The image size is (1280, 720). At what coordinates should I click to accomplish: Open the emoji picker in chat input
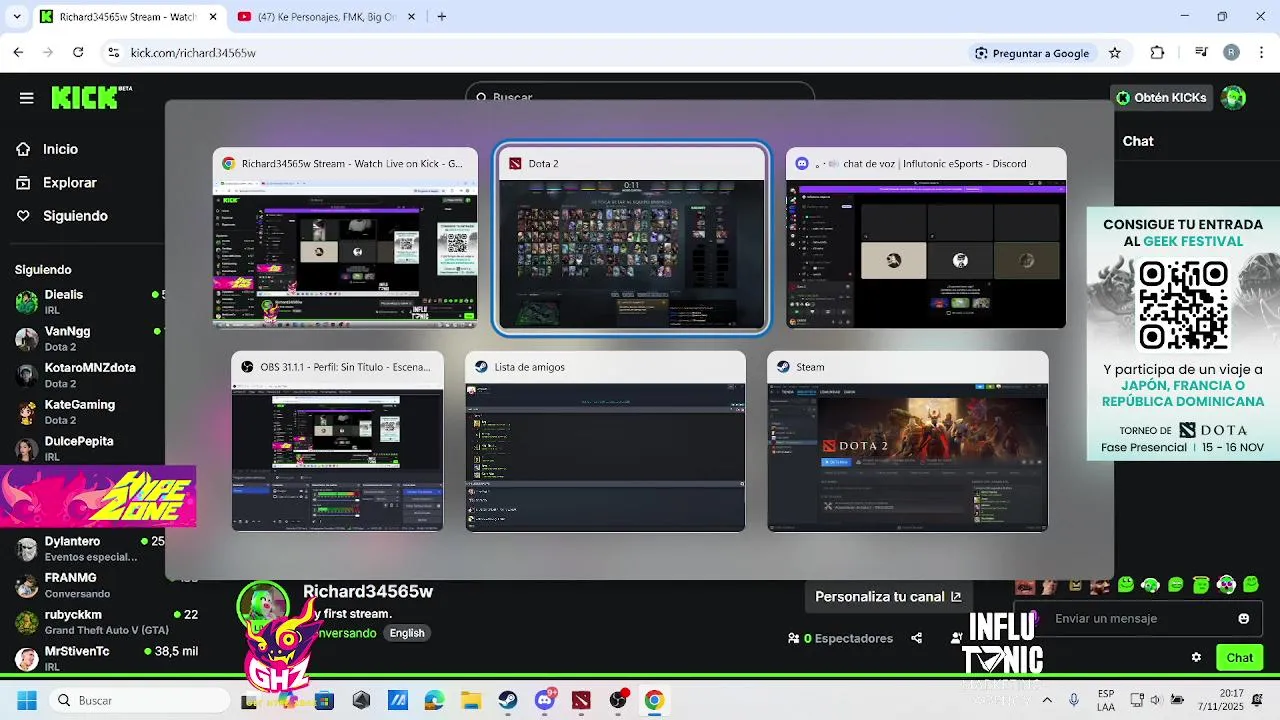1244,618
